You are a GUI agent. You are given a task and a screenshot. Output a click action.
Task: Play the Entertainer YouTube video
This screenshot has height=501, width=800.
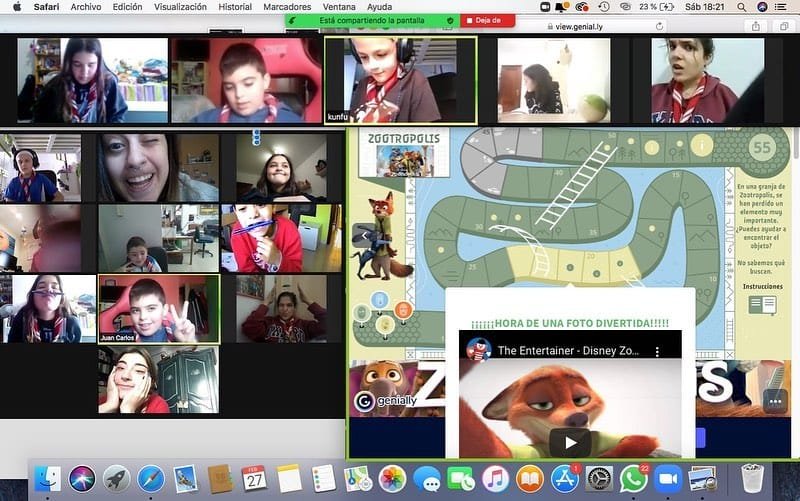click(x=570, y=442)
